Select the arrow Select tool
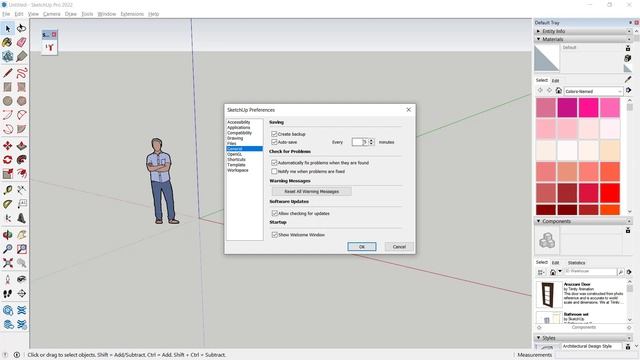Screen dimensions: 640x360 point(7,28)
